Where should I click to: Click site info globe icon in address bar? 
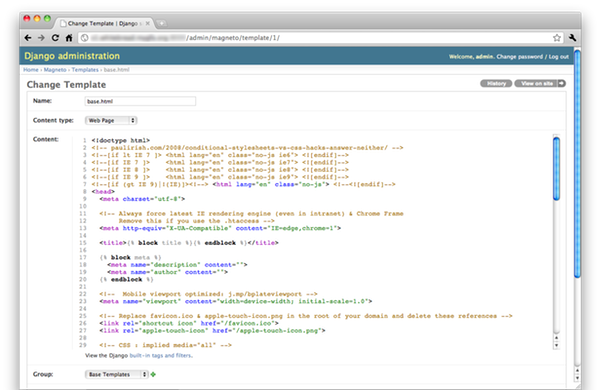pos(85,38)
